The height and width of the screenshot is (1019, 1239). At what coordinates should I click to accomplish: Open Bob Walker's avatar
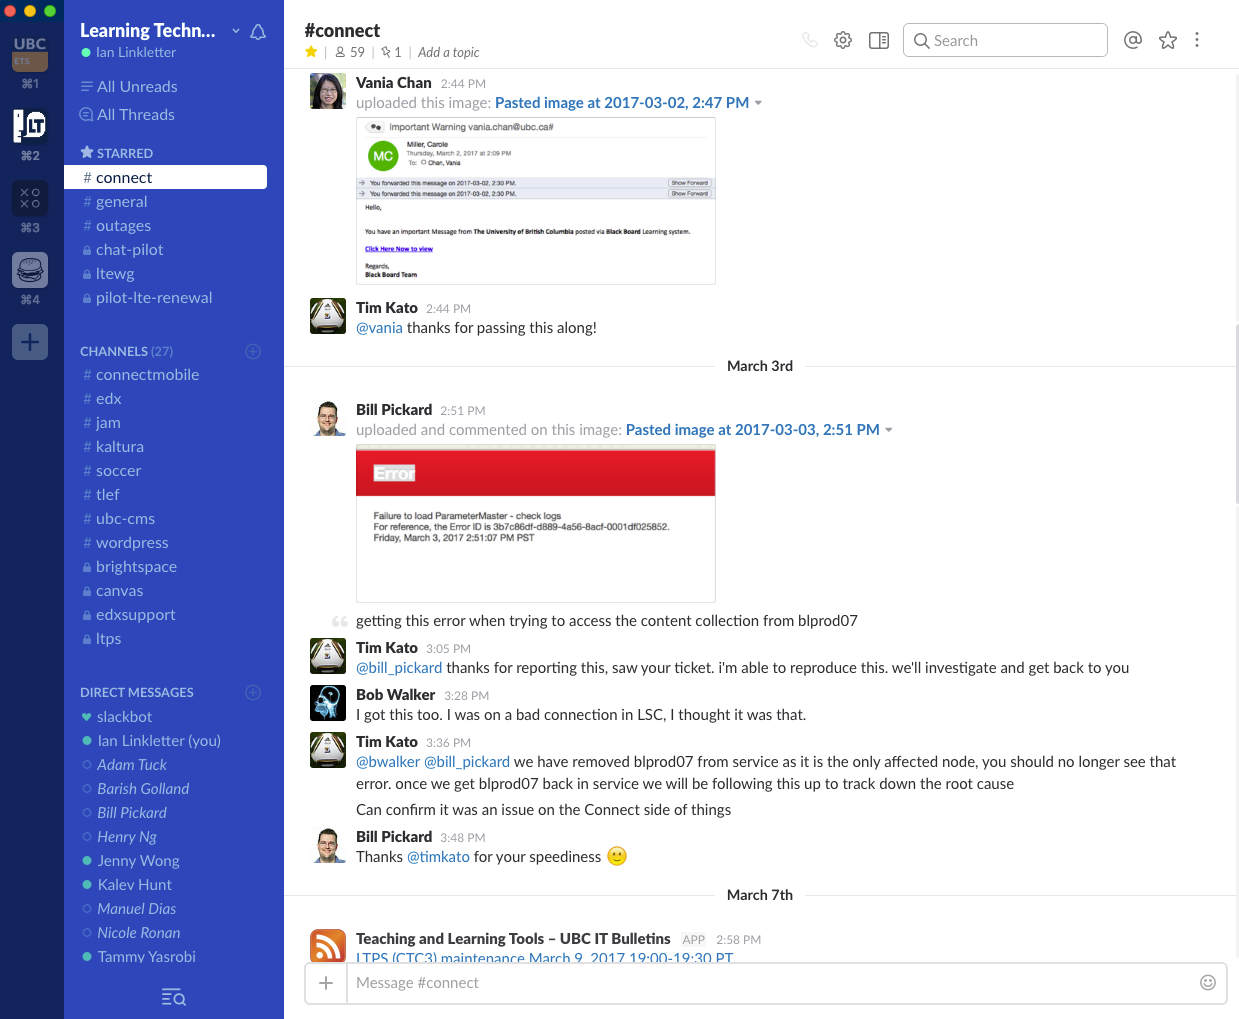(328, 703)
